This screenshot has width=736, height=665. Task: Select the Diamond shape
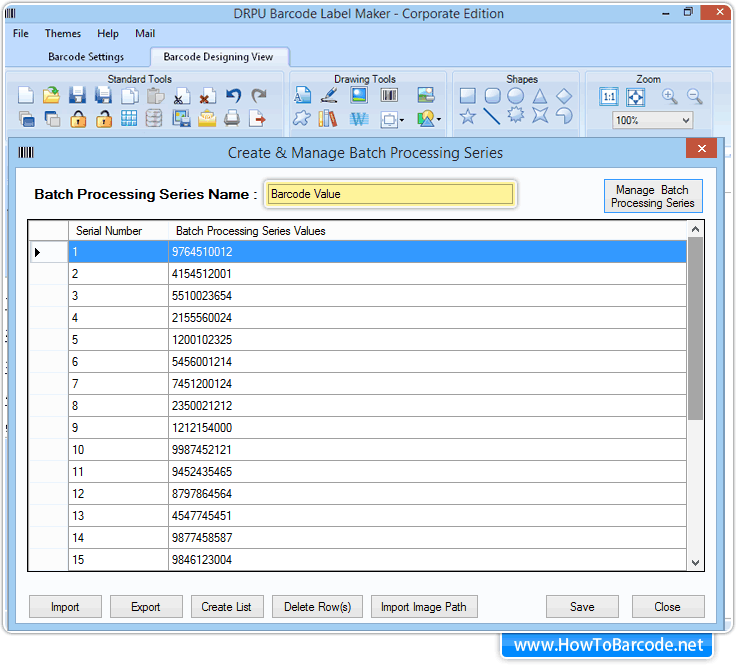point(564,96)
